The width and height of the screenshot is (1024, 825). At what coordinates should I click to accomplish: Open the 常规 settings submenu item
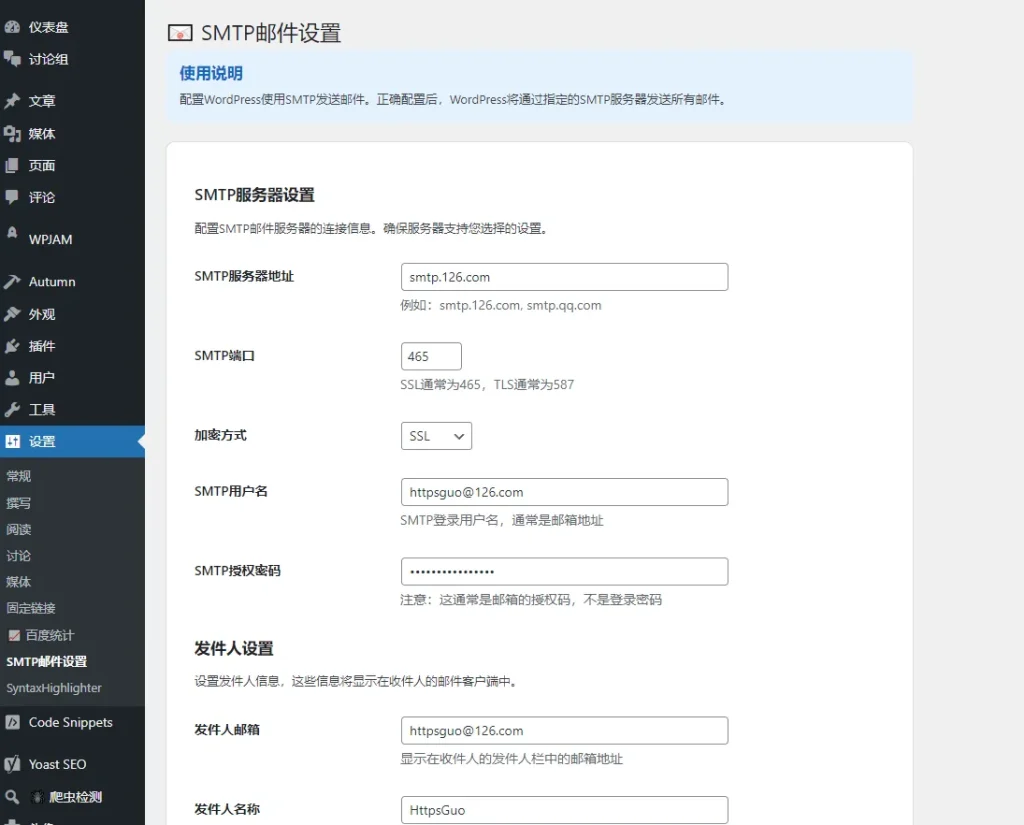[19, 476]
